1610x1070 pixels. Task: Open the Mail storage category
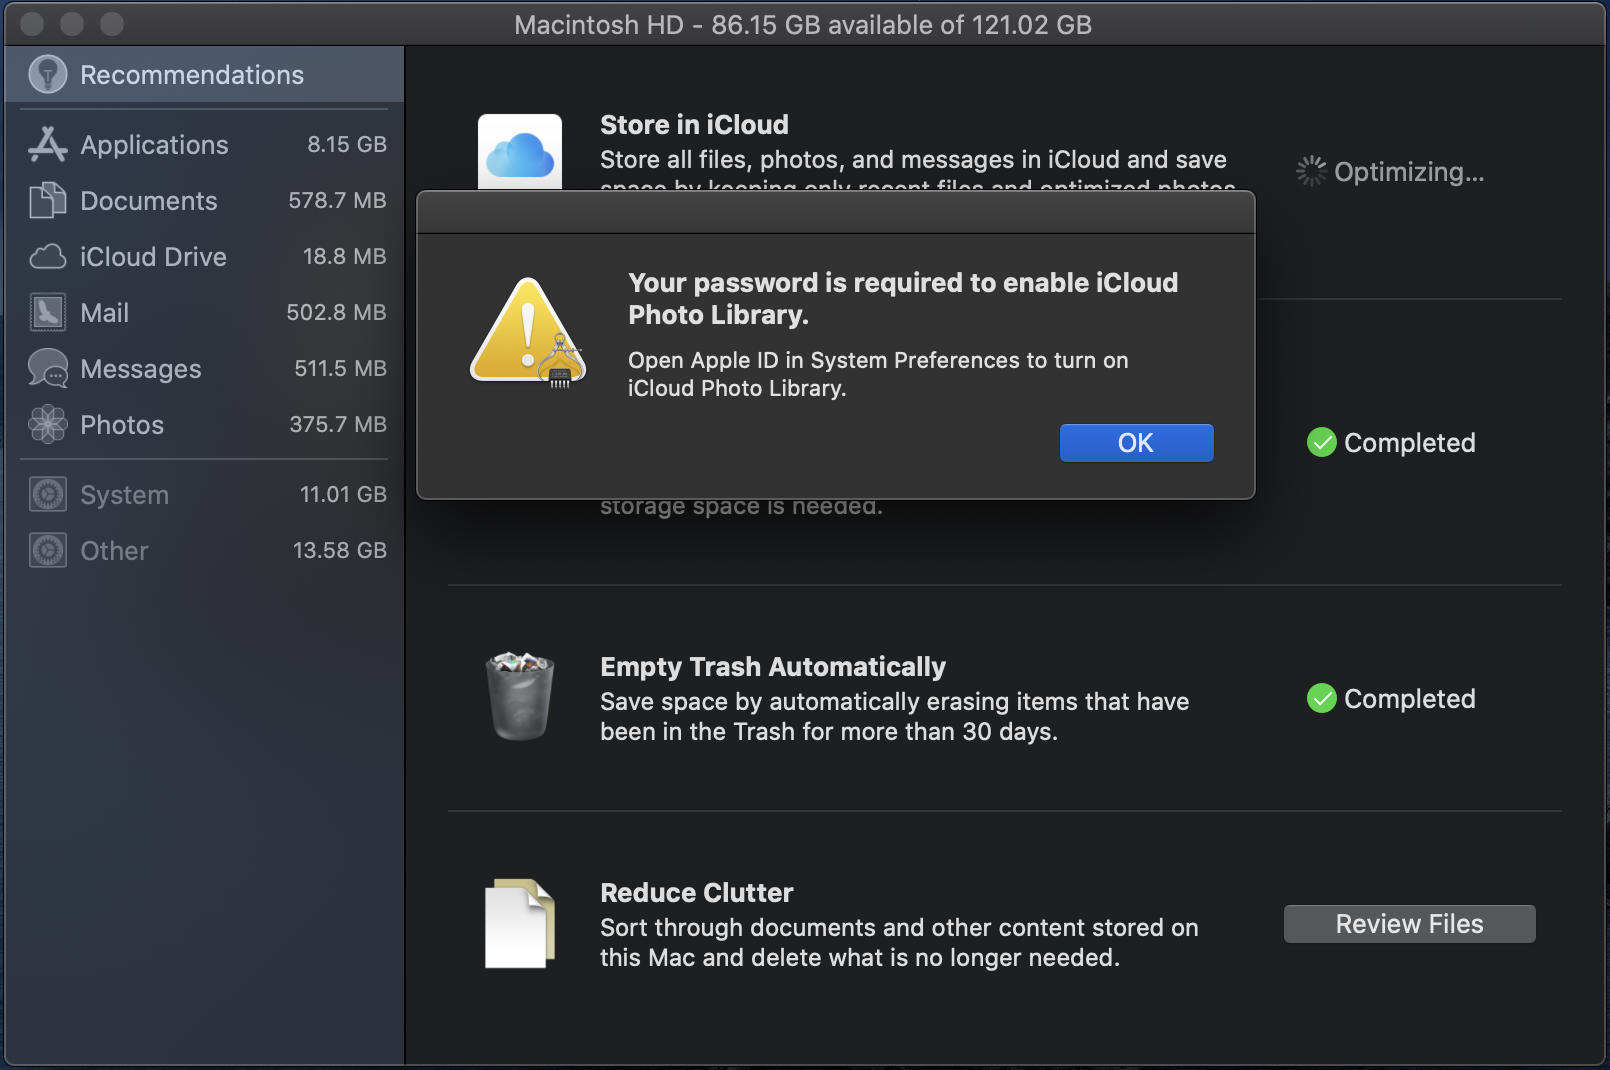click(x=204, y=313)
